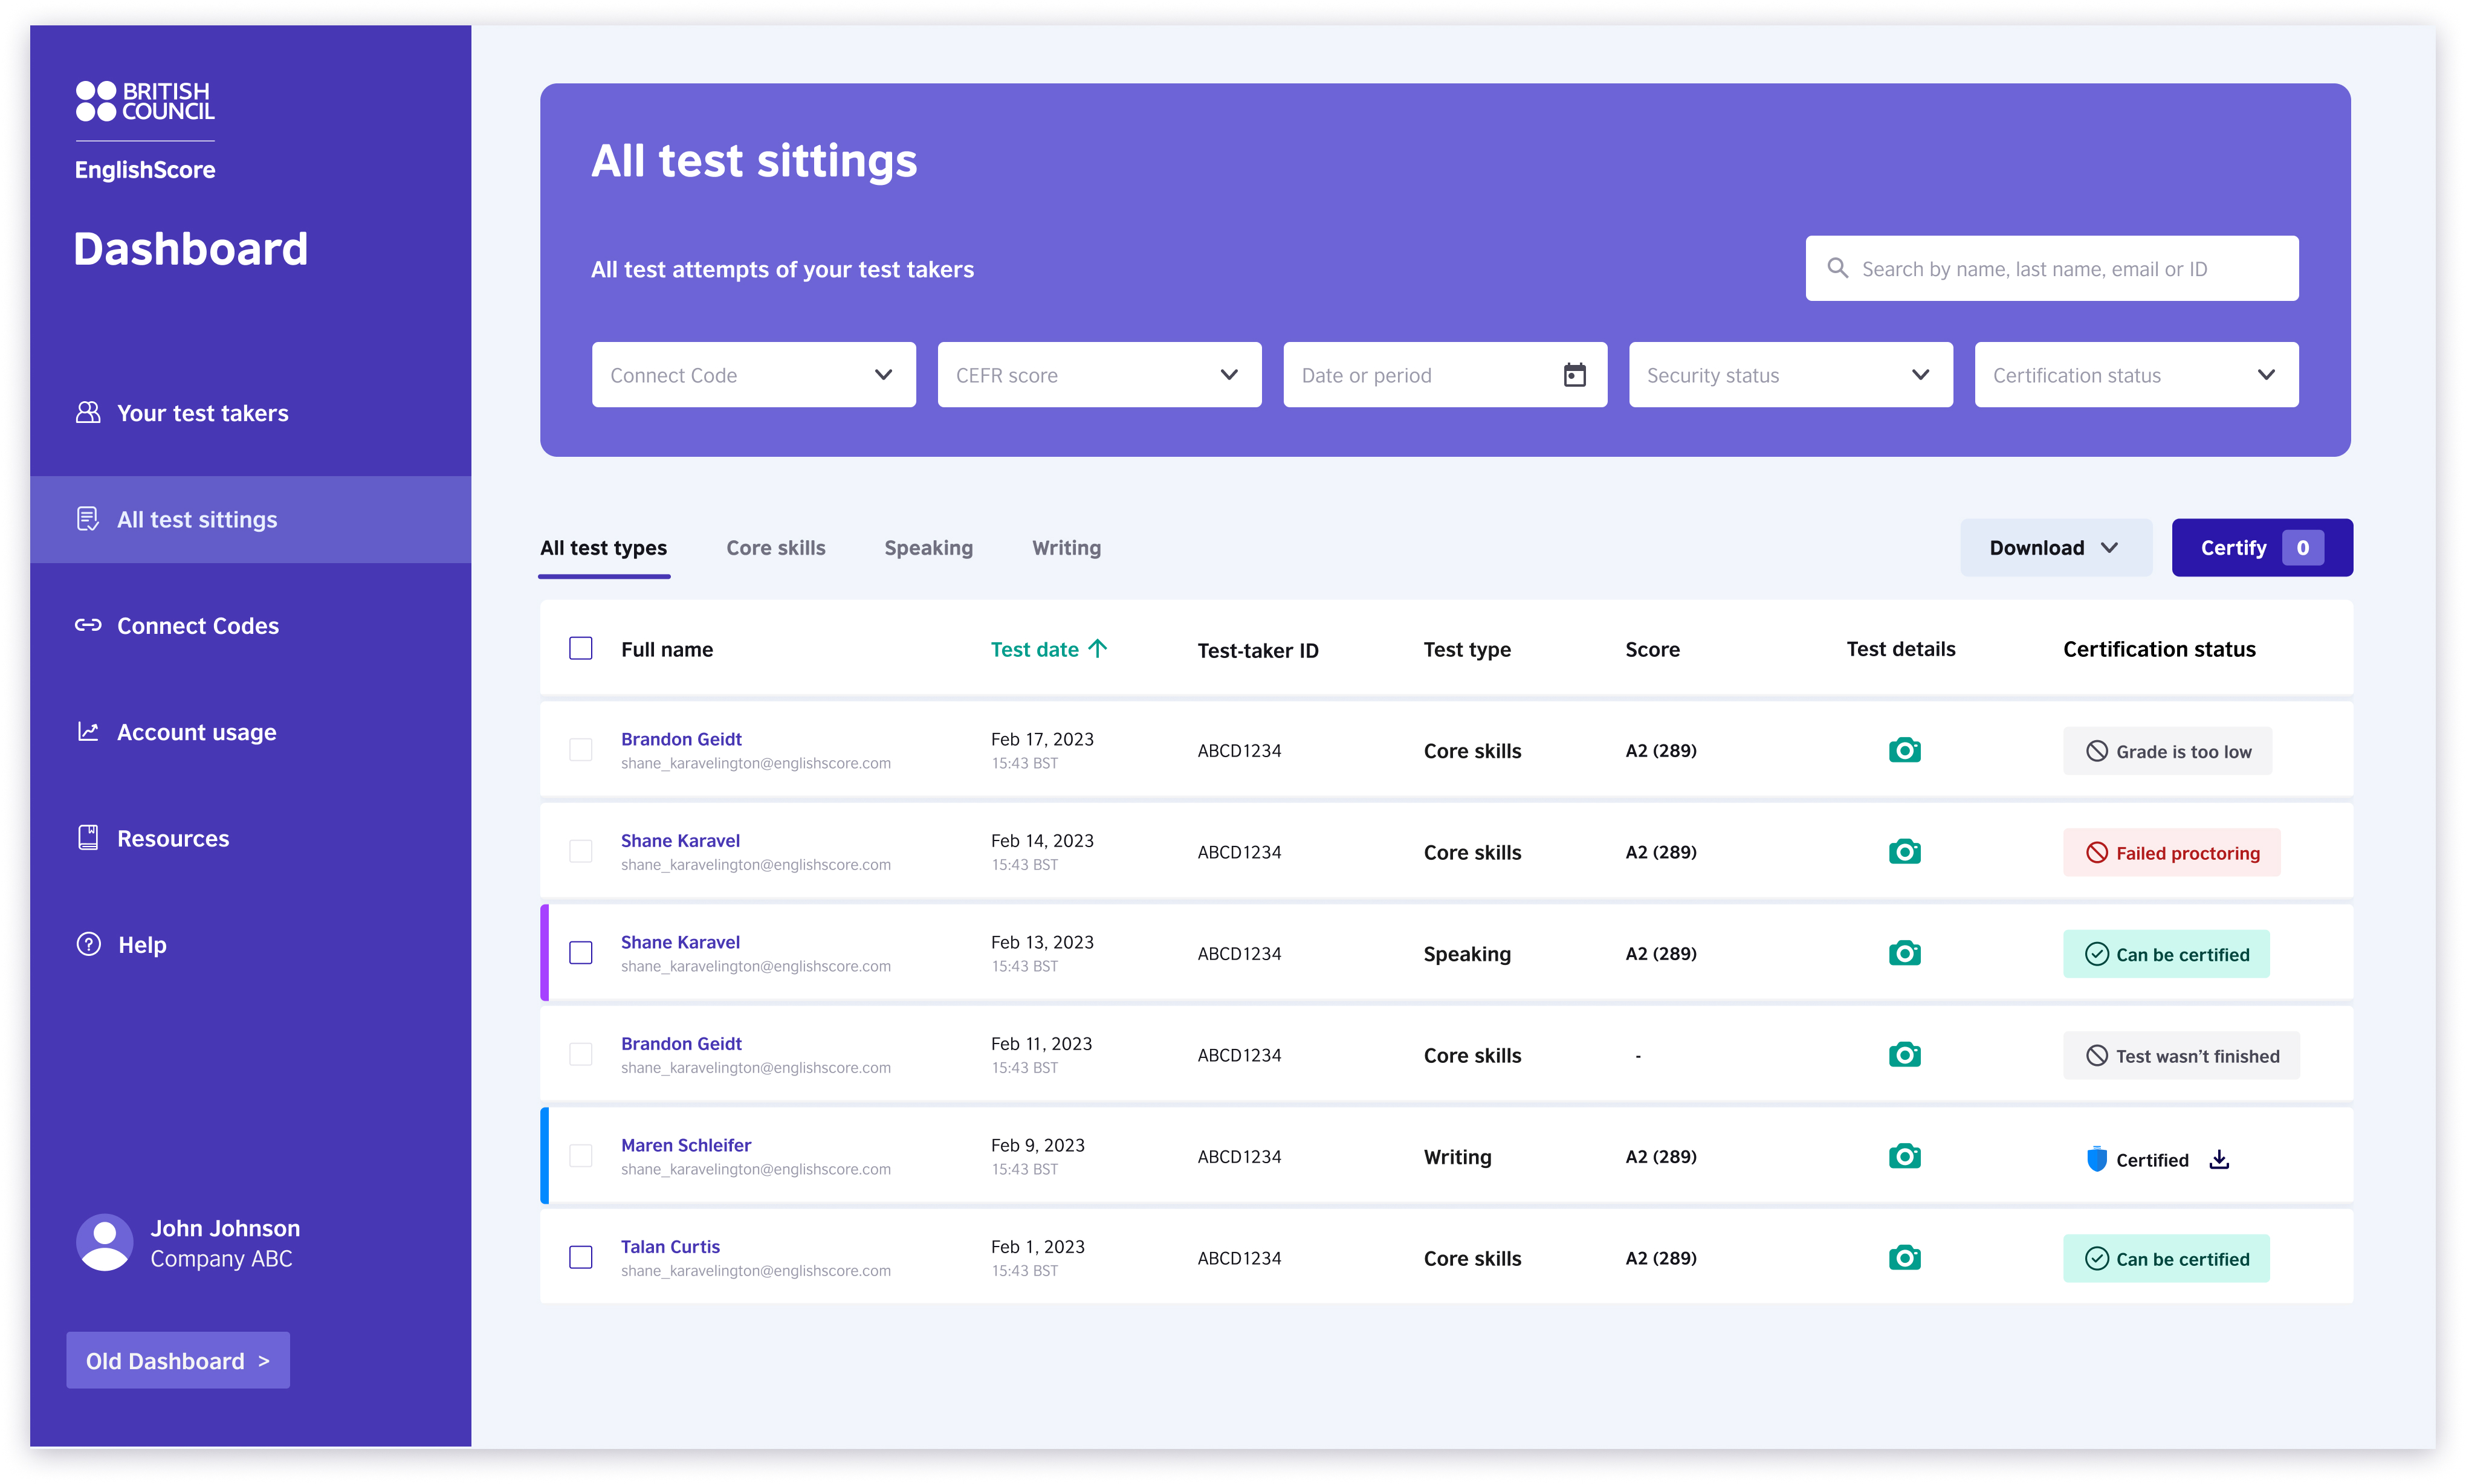Expand the Certification status dropdown
The width and height of the screenshot is (2466, 1484).
pos(2136,375)
